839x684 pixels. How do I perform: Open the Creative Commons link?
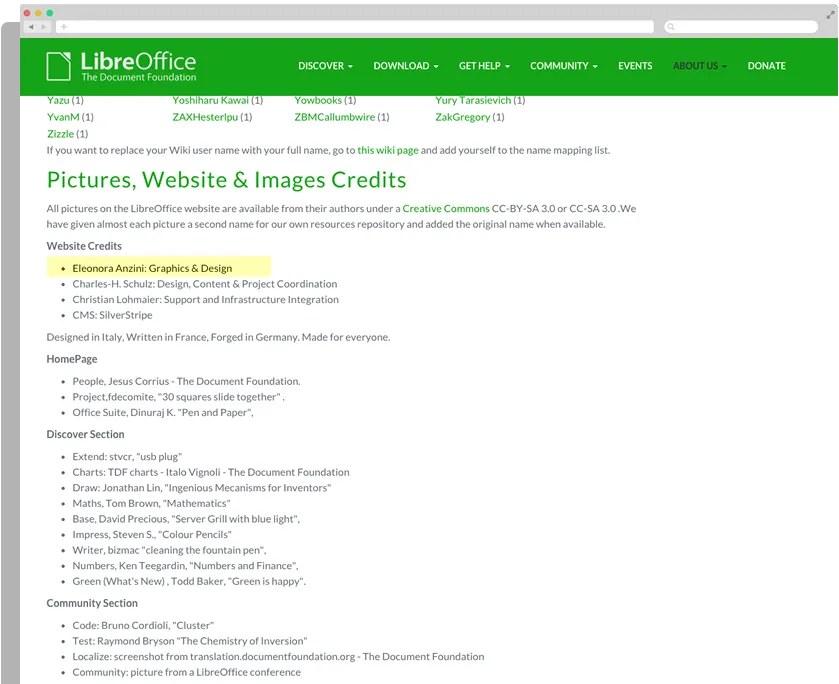coord(446,209)
